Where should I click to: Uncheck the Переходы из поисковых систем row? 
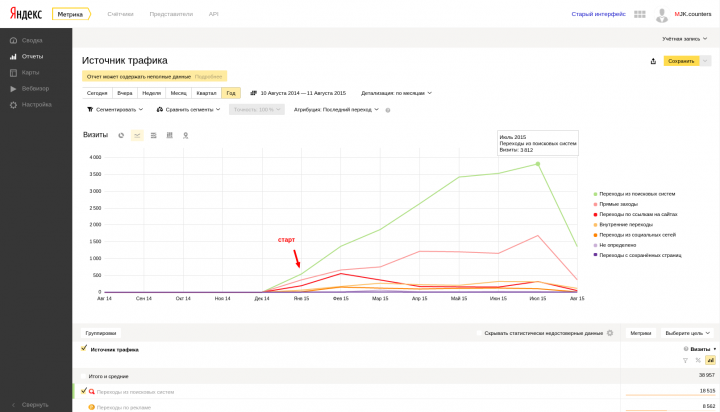(84, 391)
